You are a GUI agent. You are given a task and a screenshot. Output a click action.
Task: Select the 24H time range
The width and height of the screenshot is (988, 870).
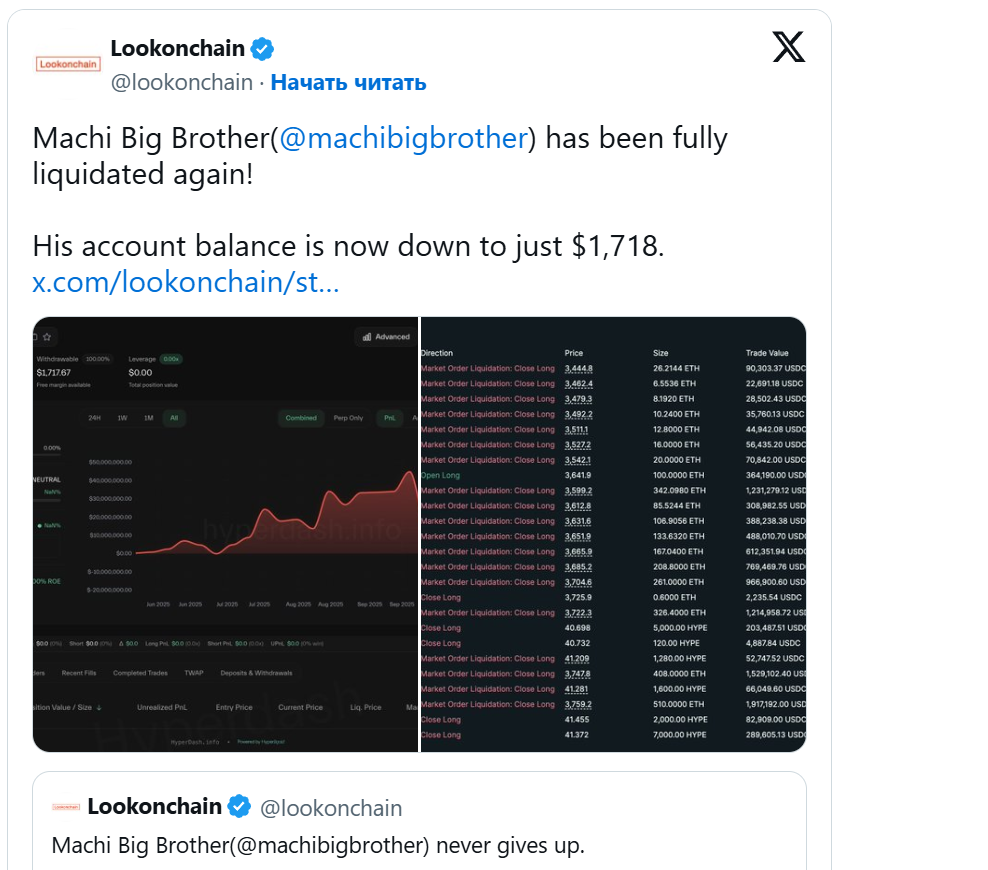[x=94, y=418]
